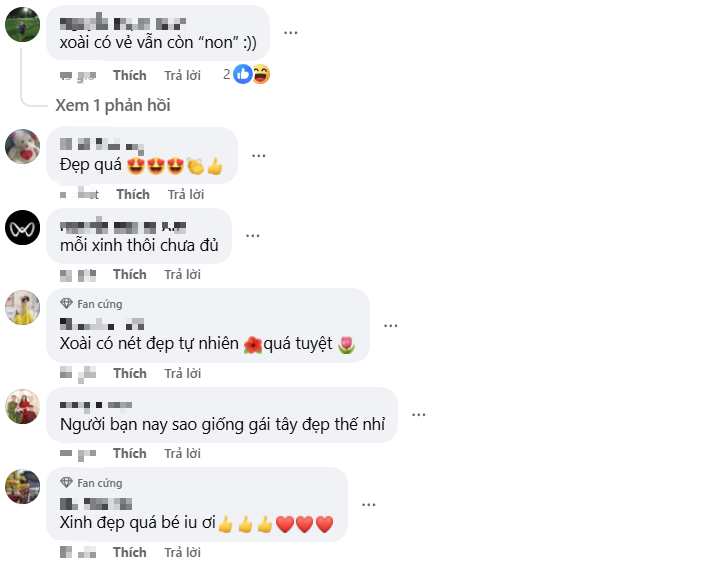Expand "Xem 1 phản hồi" replies
Viewport: 727px width, 564px height.
113,106
